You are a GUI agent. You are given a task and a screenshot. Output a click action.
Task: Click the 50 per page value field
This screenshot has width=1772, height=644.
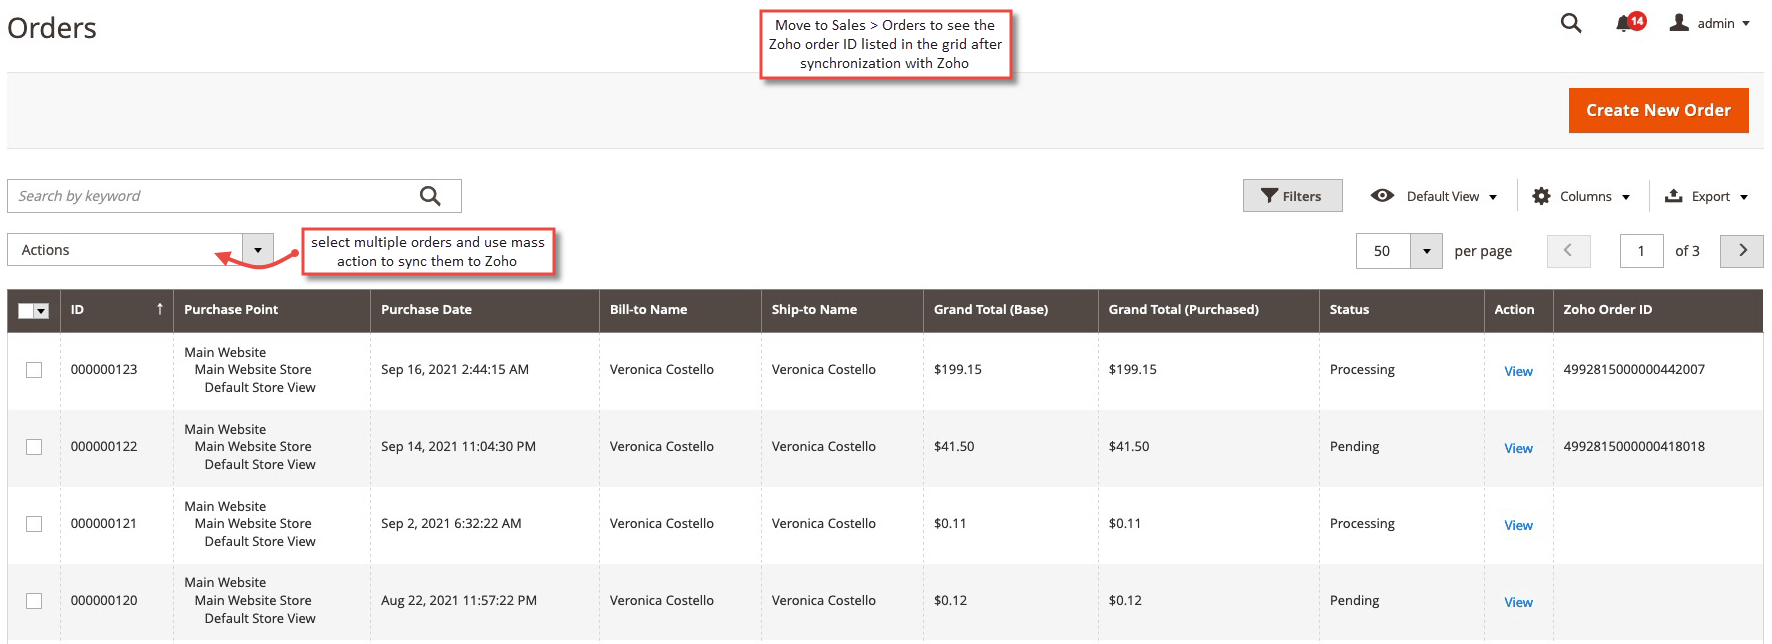click(x=1383, y=251)
